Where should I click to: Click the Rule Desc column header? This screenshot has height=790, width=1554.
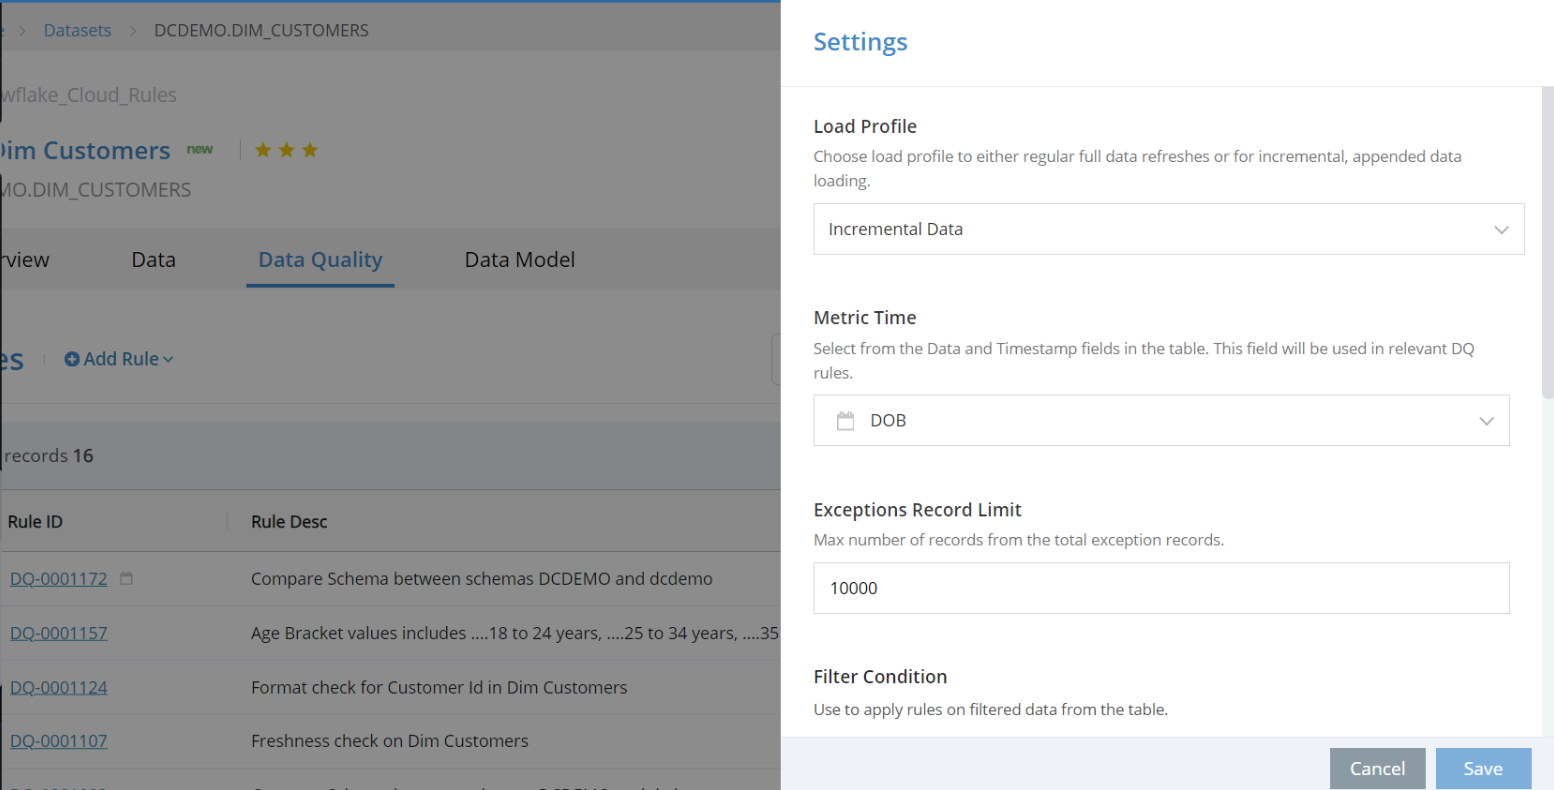click(x=289, y=521)
